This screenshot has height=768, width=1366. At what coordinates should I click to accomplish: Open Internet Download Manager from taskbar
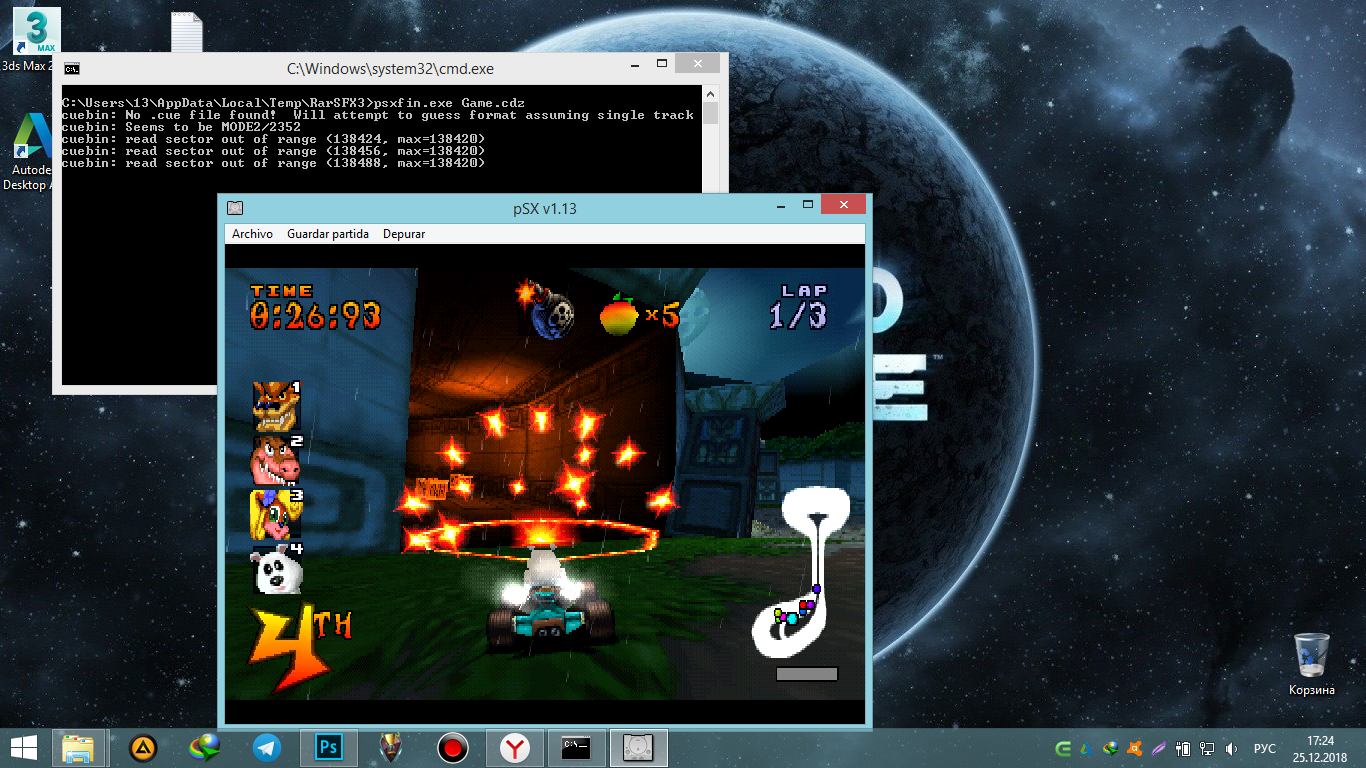[205, 748]
